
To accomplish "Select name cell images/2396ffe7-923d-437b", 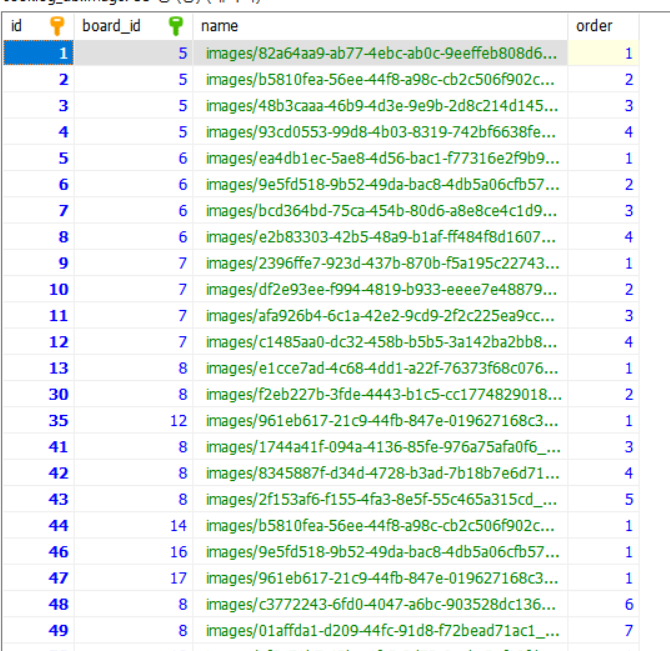I will point(380,263).
